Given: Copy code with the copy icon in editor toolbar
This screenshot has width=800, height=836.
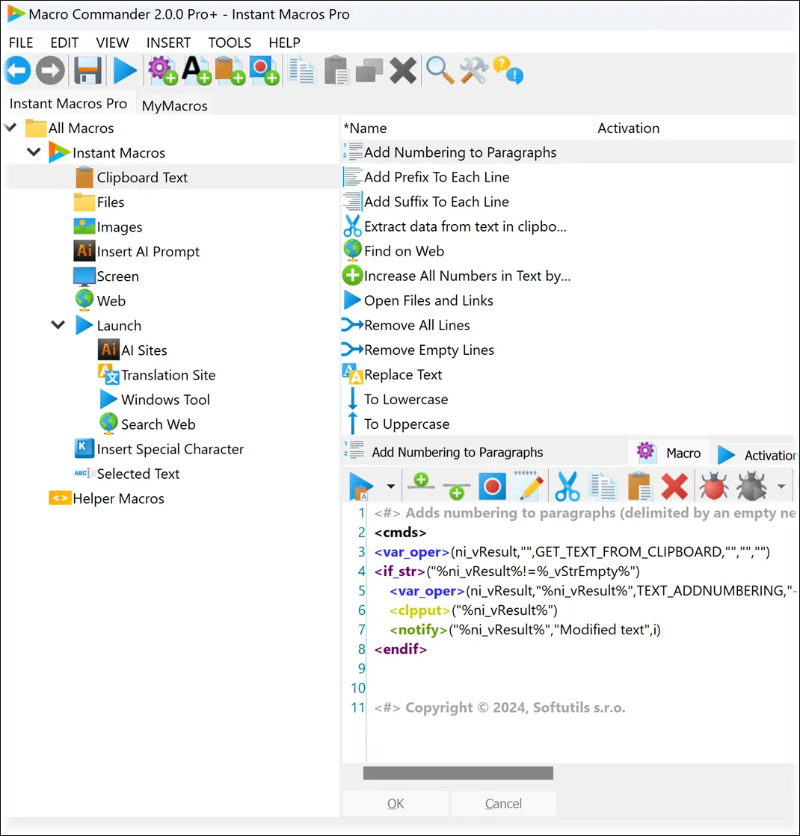Looking at the screenshot, I should tap(601, 486).
